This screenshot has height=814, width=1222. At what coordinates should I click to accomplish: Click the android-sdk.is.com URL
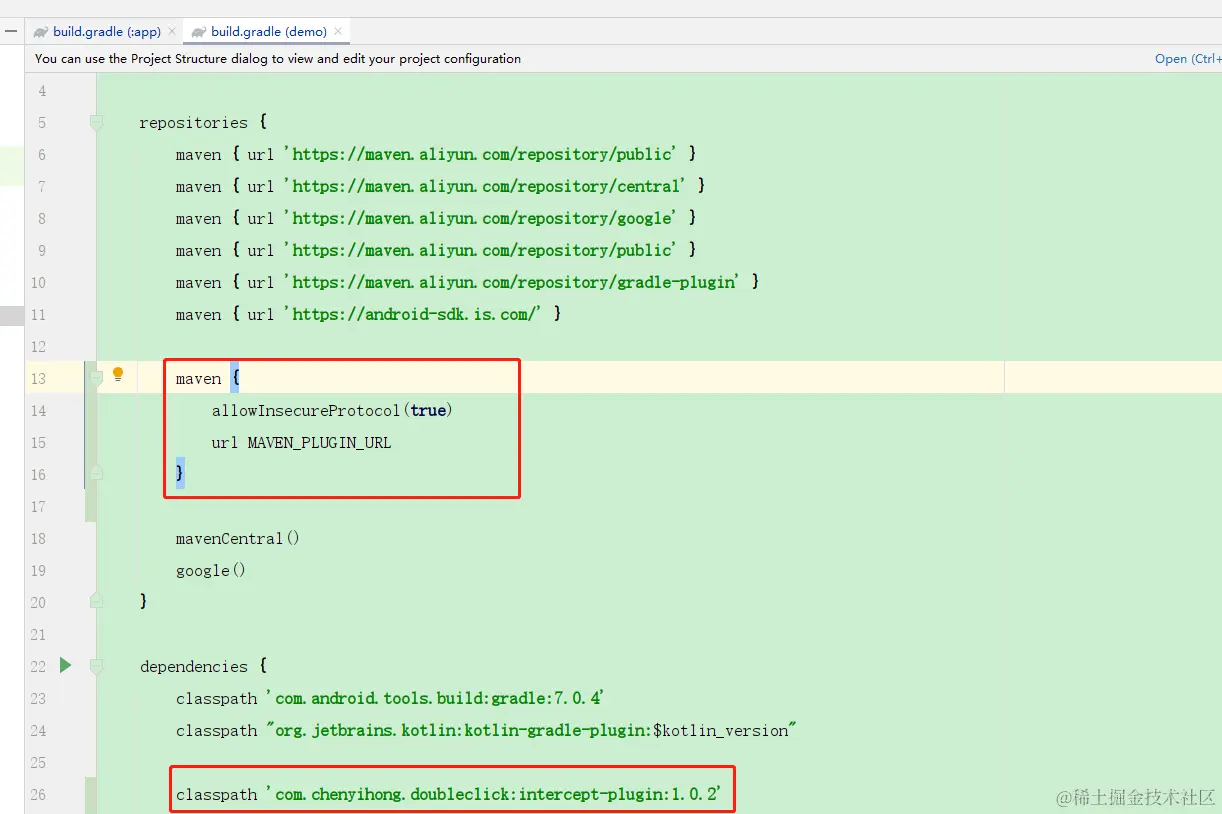[413, 314]
